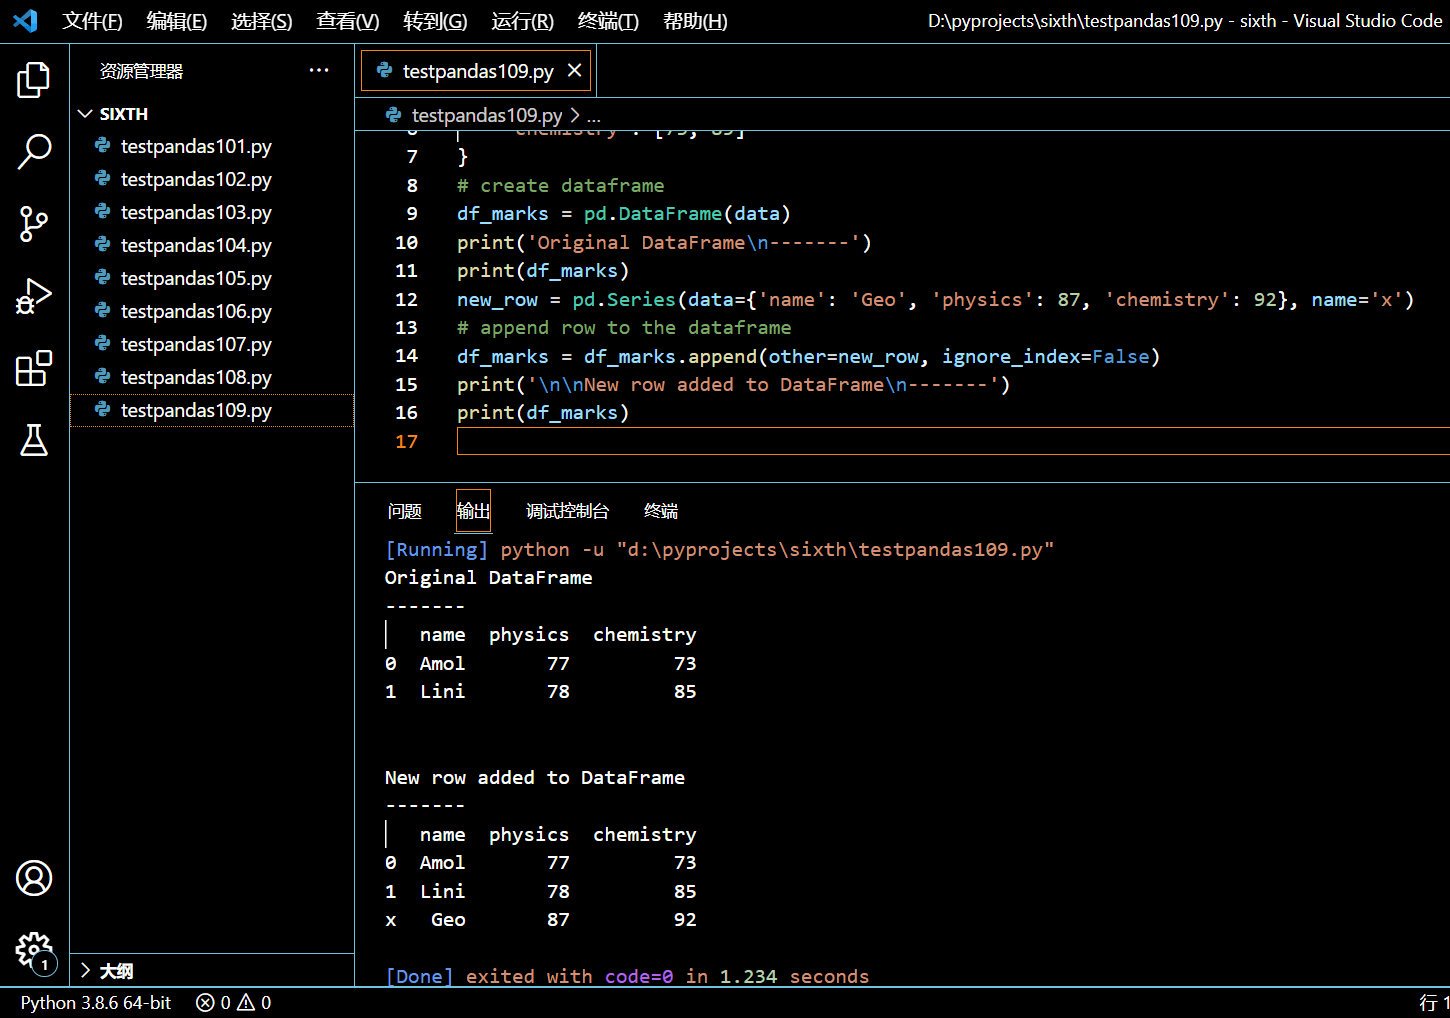Click line number 14 in gutter

pos(406,356)
